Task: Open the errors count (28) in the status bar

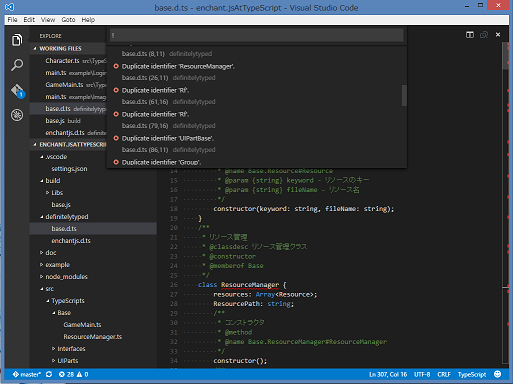Action: (x=66, y=374)
